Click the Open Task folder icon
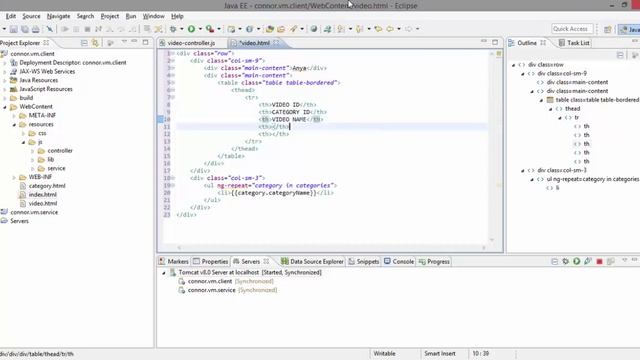640x360 pixels. [281, 29]
